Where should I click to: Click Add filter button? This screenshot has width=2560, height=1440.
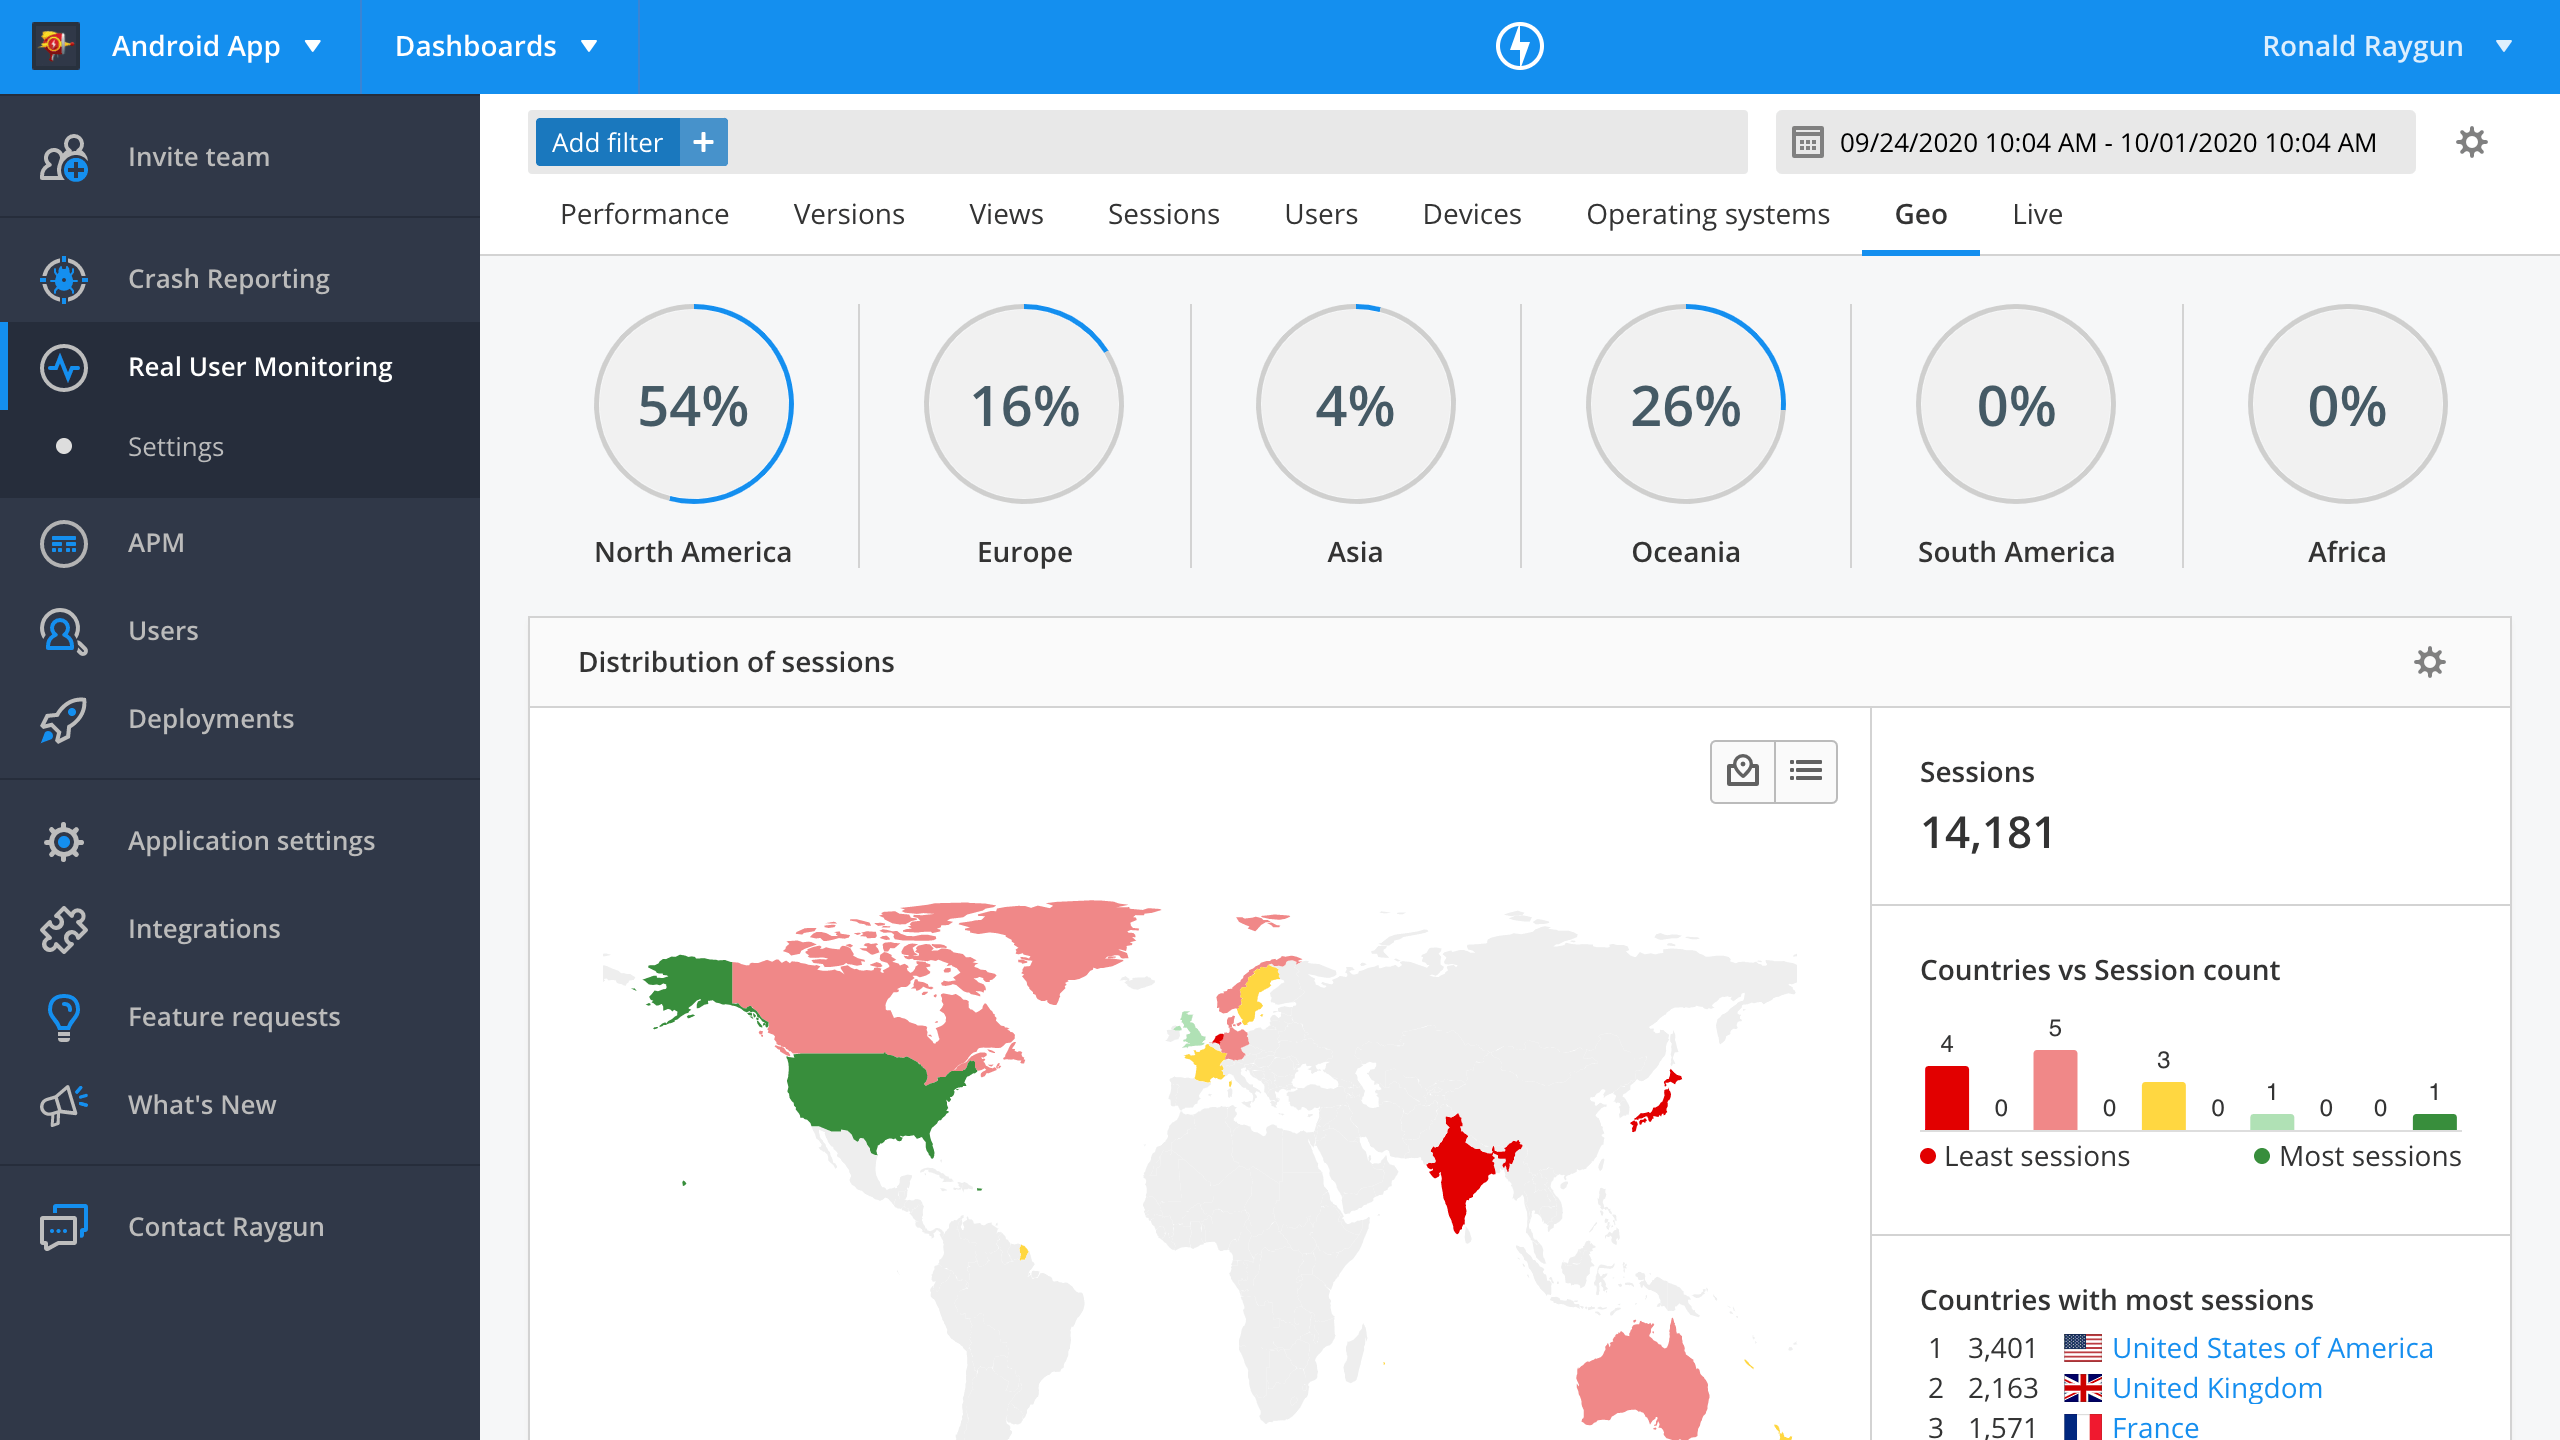[x=629, y=142]
